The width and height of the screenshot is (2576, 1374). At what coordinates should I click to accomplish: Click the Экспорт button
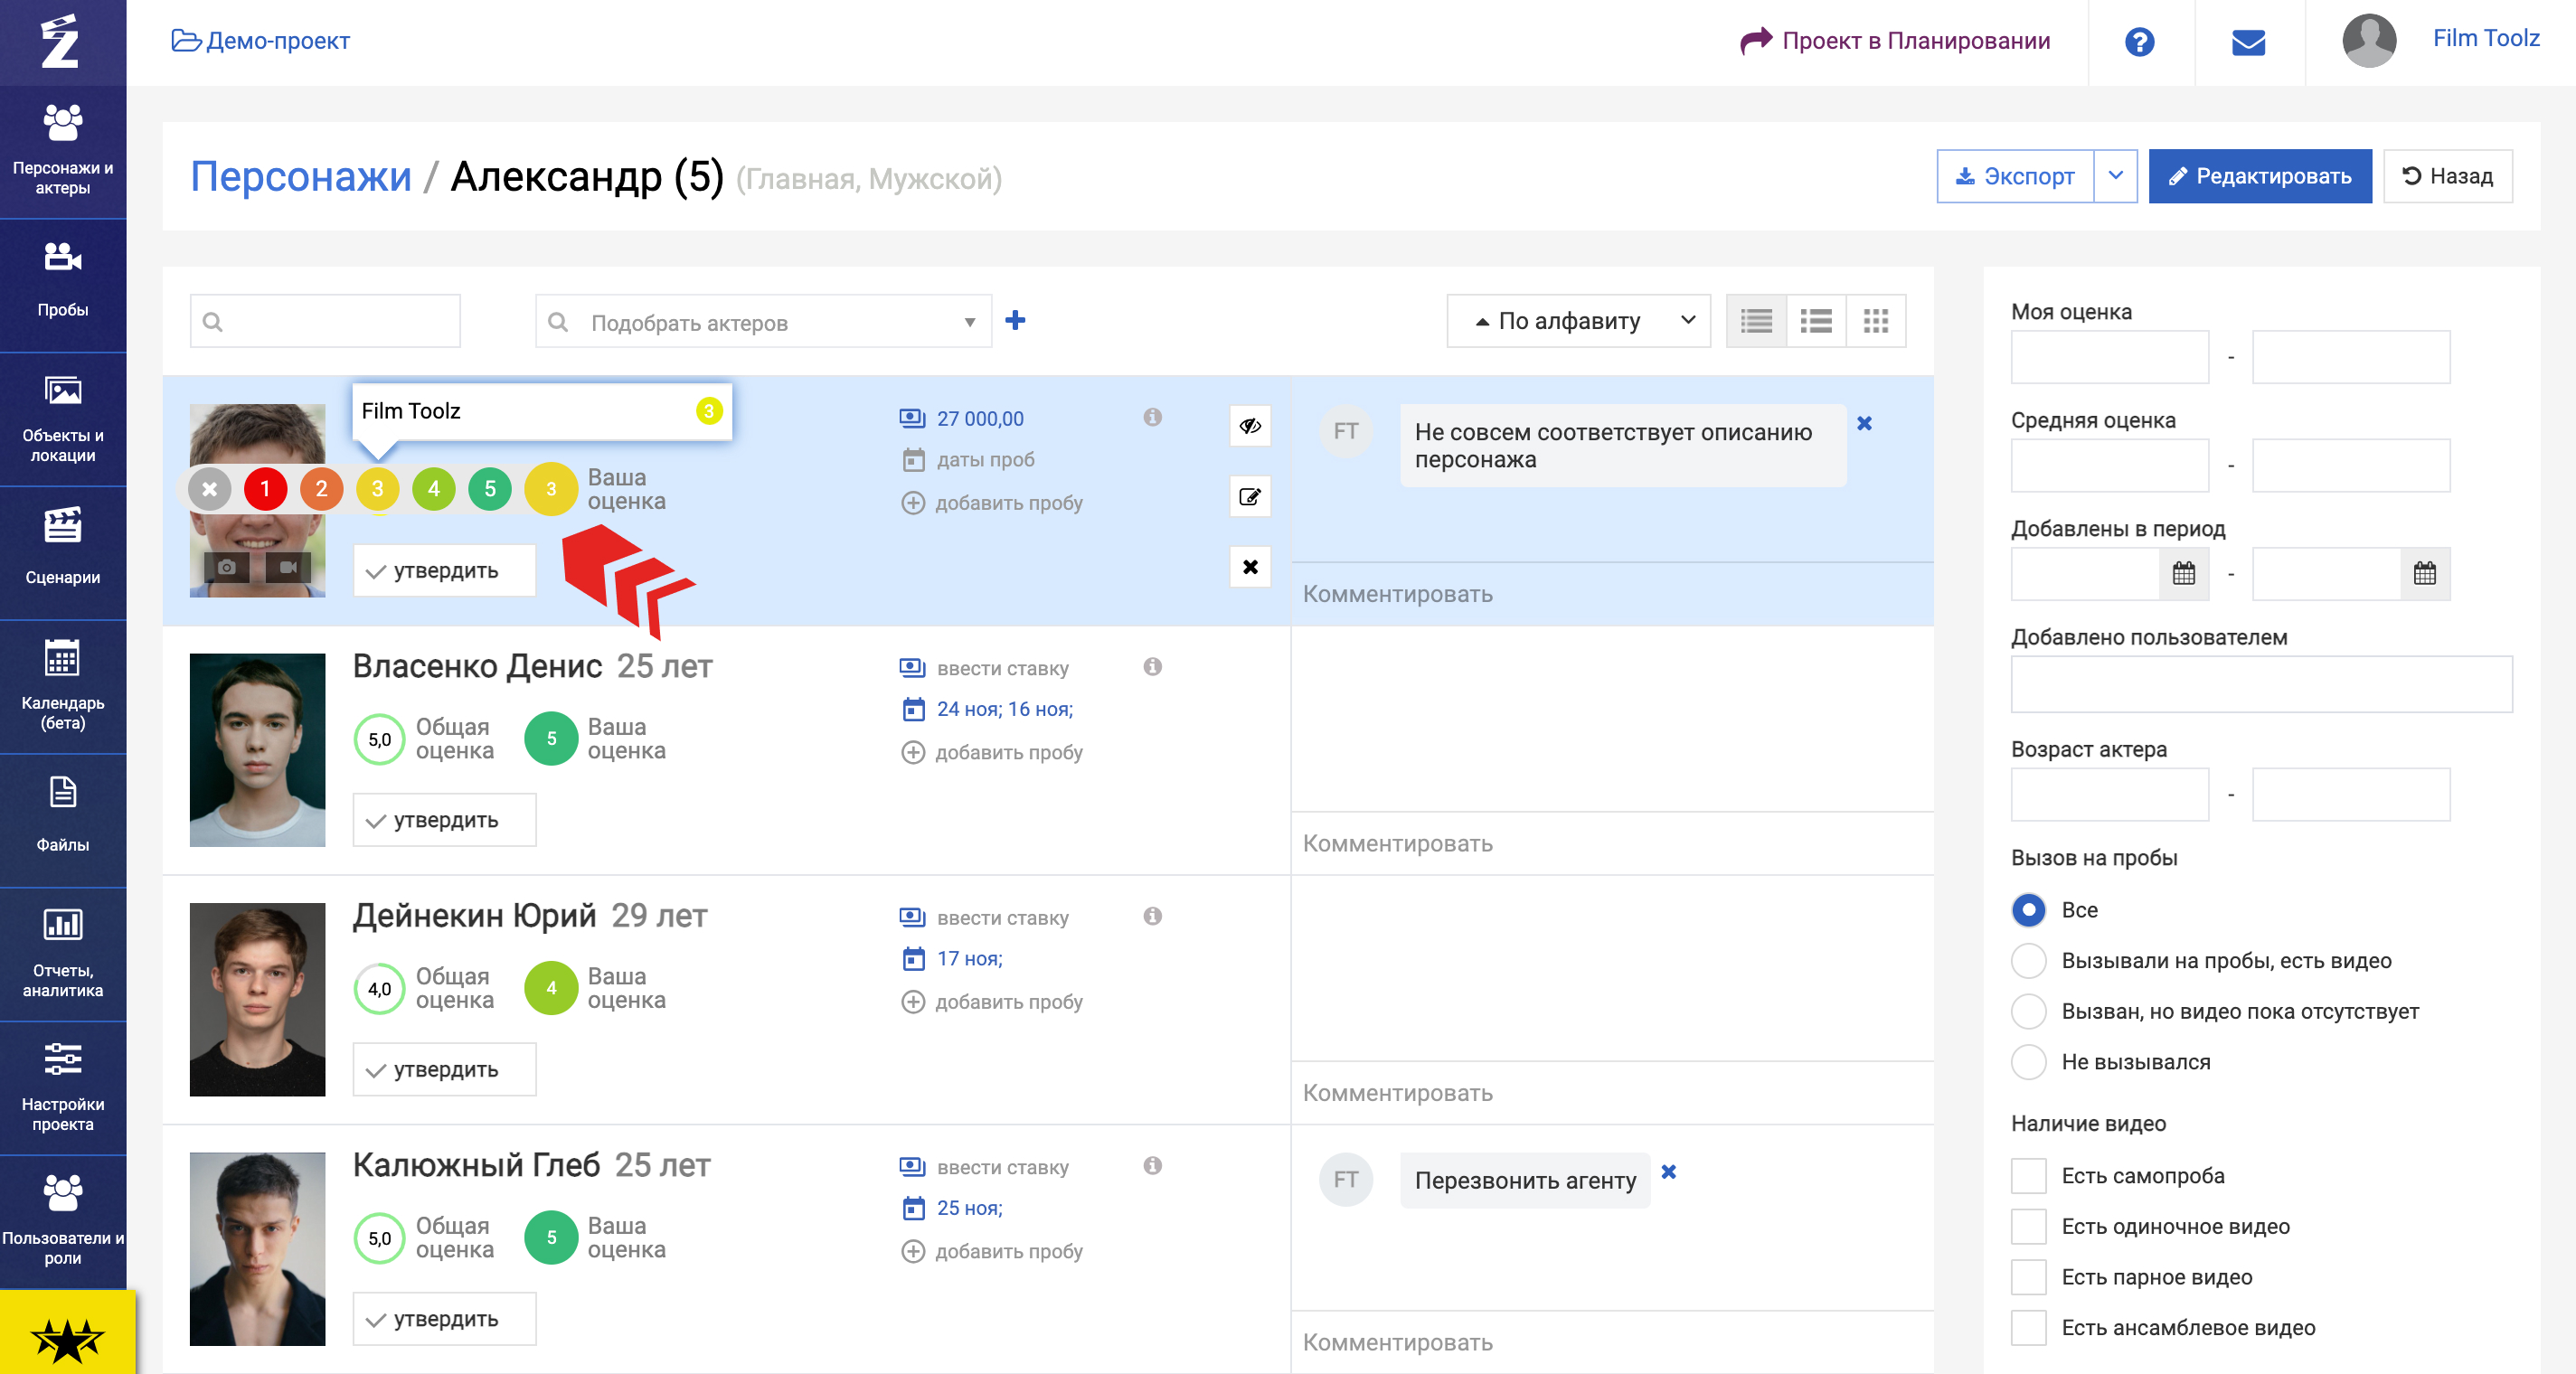point(2015,177)
